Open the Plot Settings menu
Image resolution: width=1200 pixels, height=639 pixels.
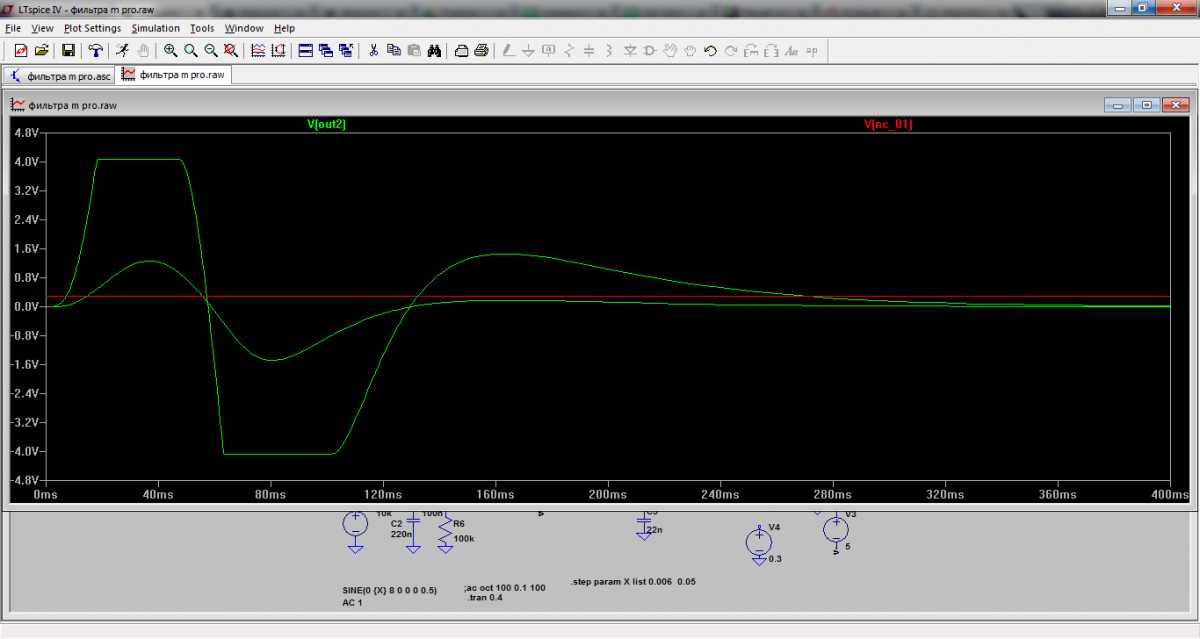[92, 29]
